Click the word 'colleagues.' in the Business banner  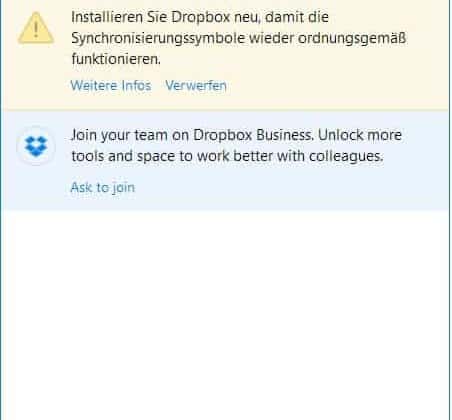point(346,156)
